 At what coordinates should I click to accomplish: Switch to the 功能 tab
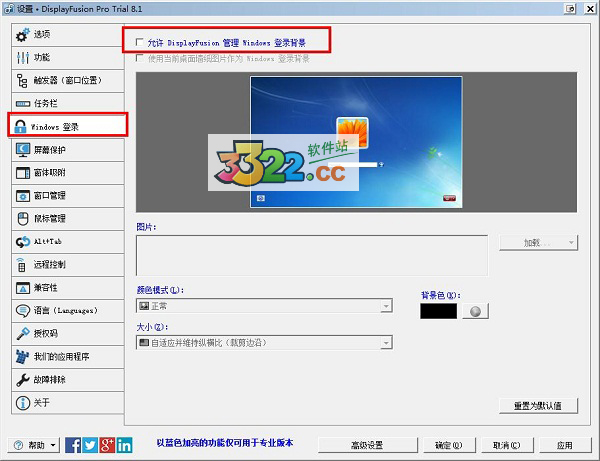(x=68, y=58)
